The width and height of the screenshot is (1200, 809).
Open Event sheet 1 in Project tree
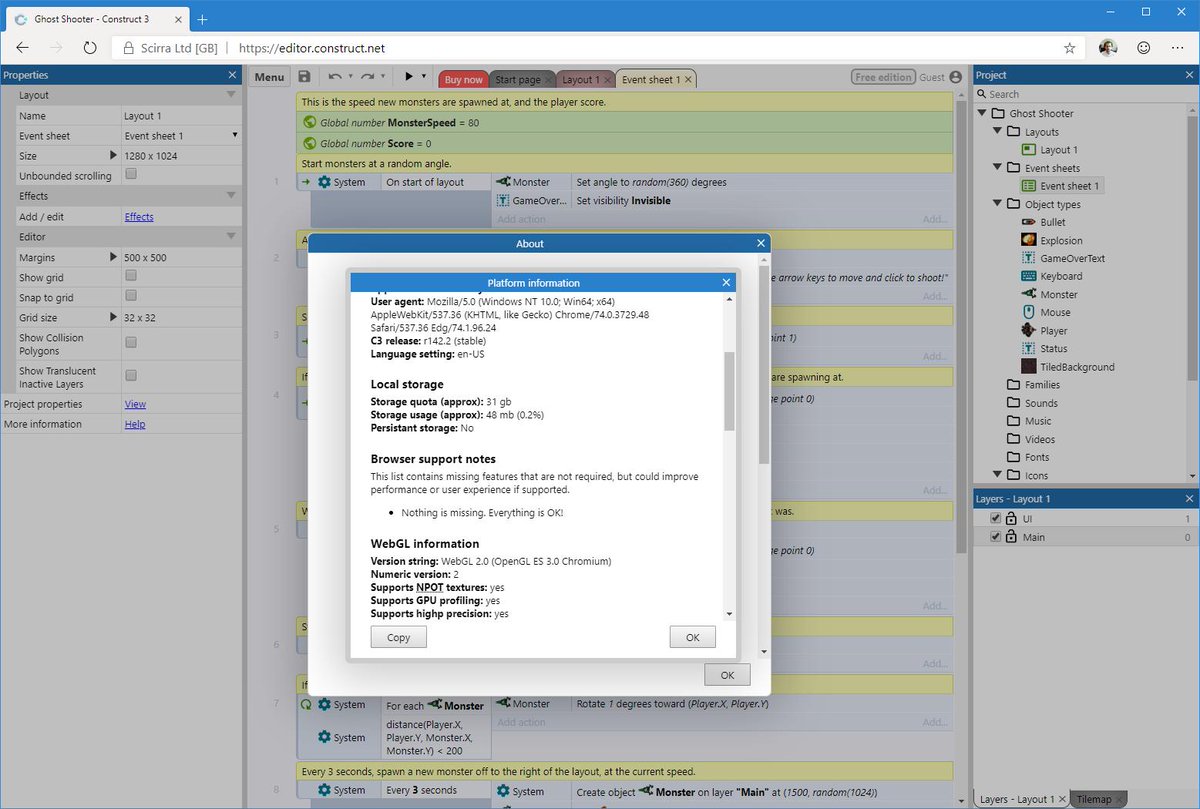click(x=1069, y=186)
